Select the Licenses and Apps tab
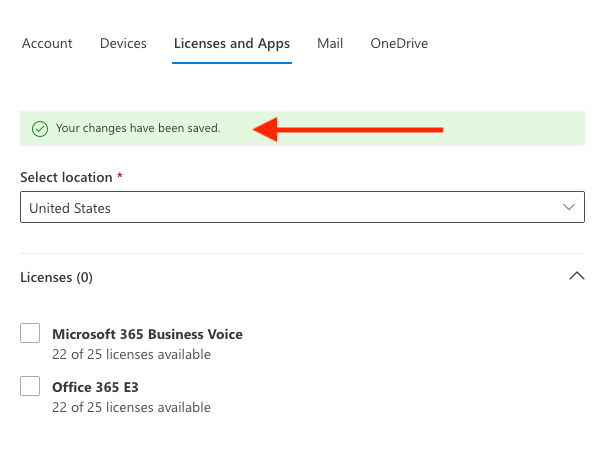The width and height of the screenshot is (602, 471). 232,44
